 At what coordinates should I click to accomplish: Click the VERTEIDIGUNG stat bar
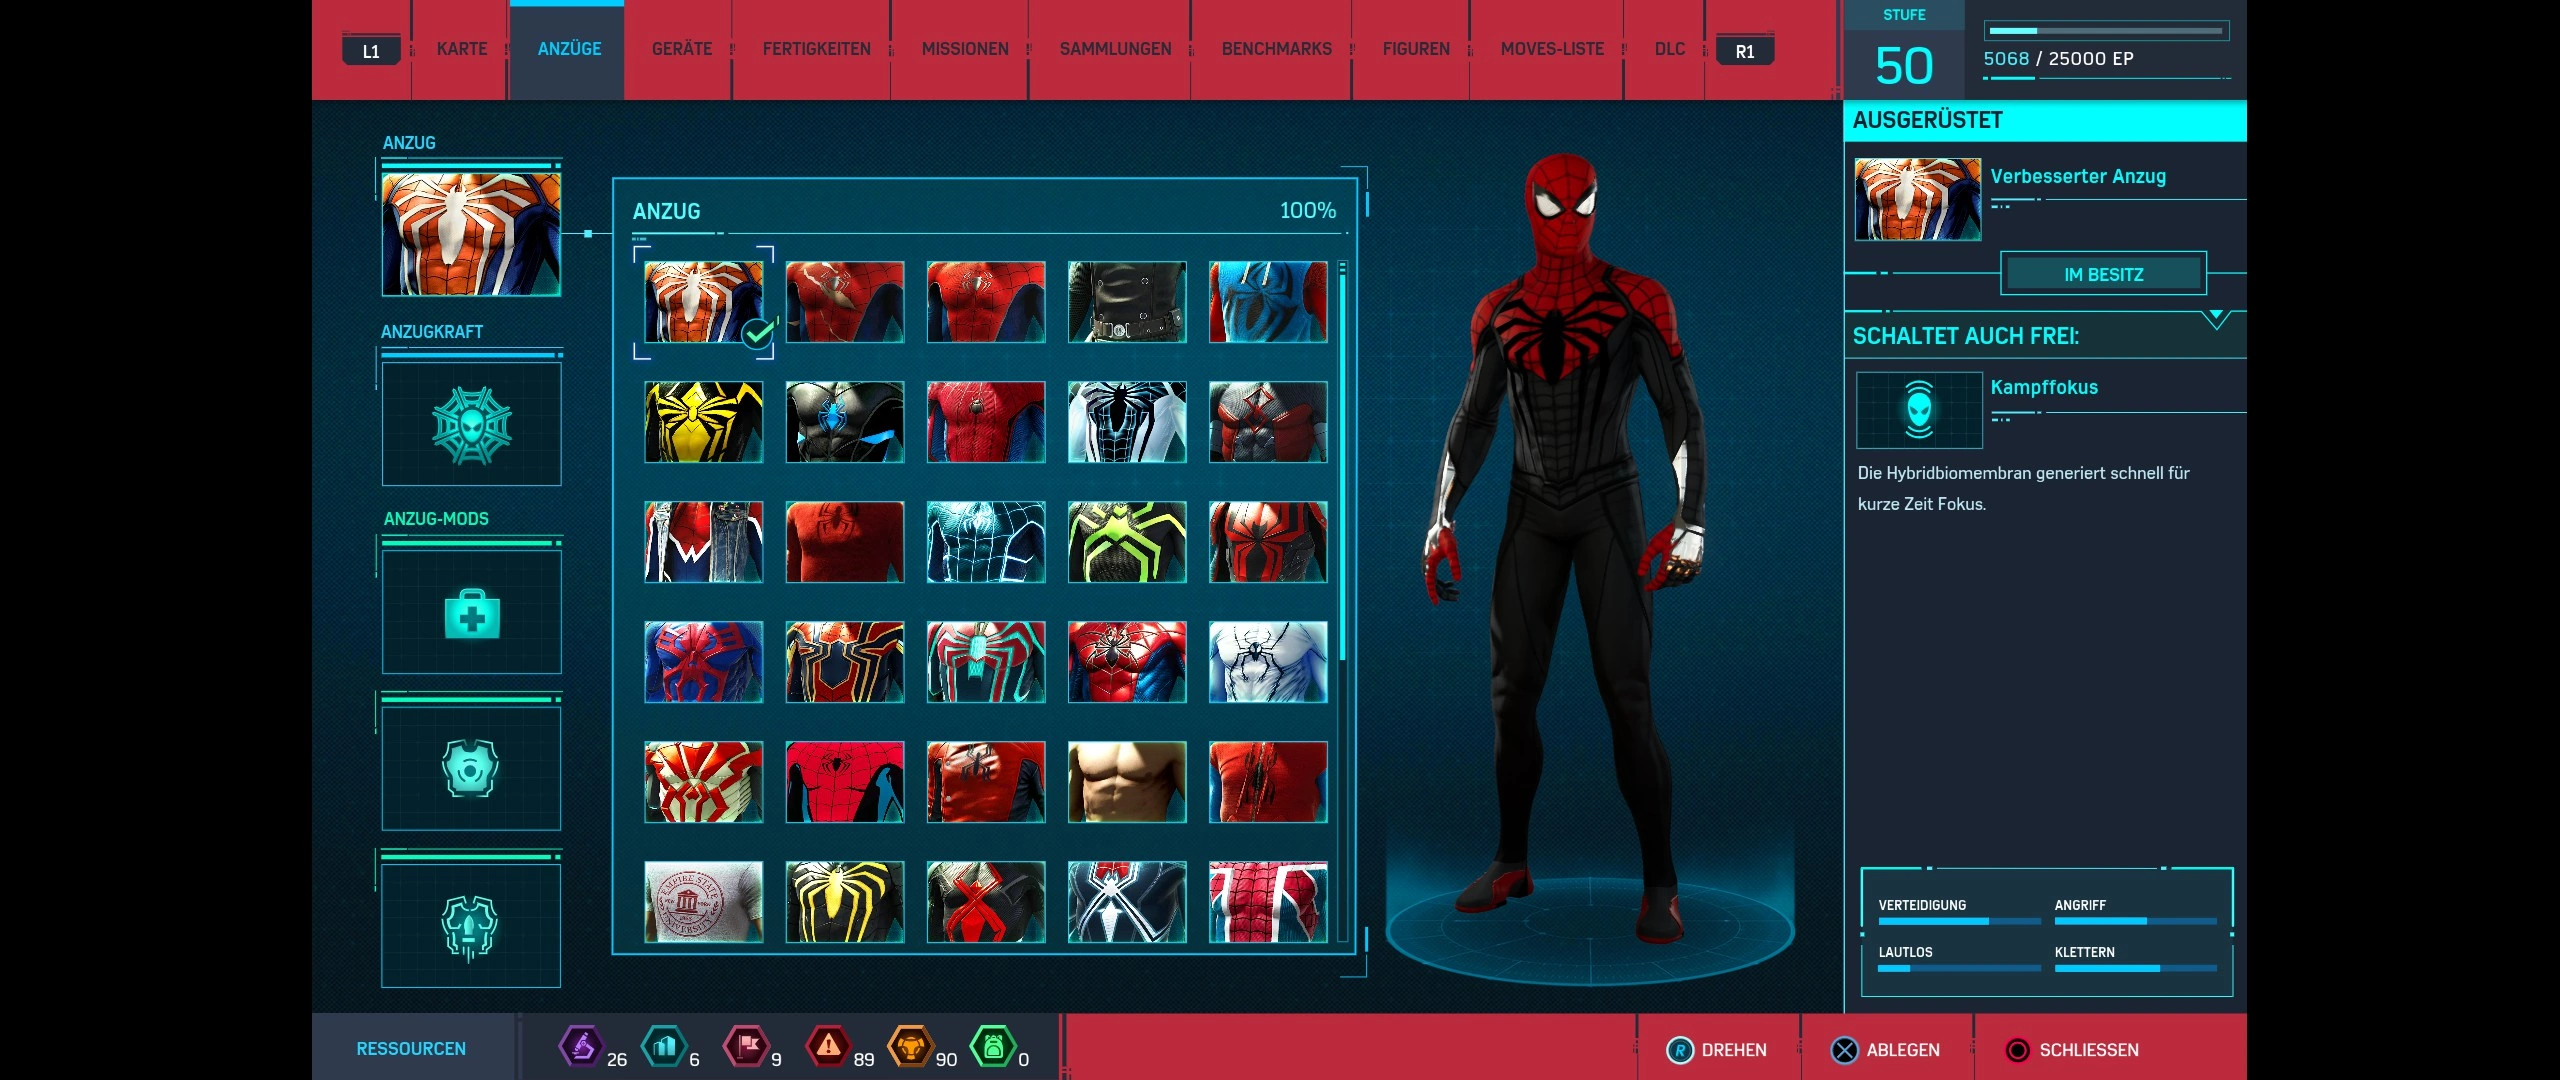[1959, 921]
